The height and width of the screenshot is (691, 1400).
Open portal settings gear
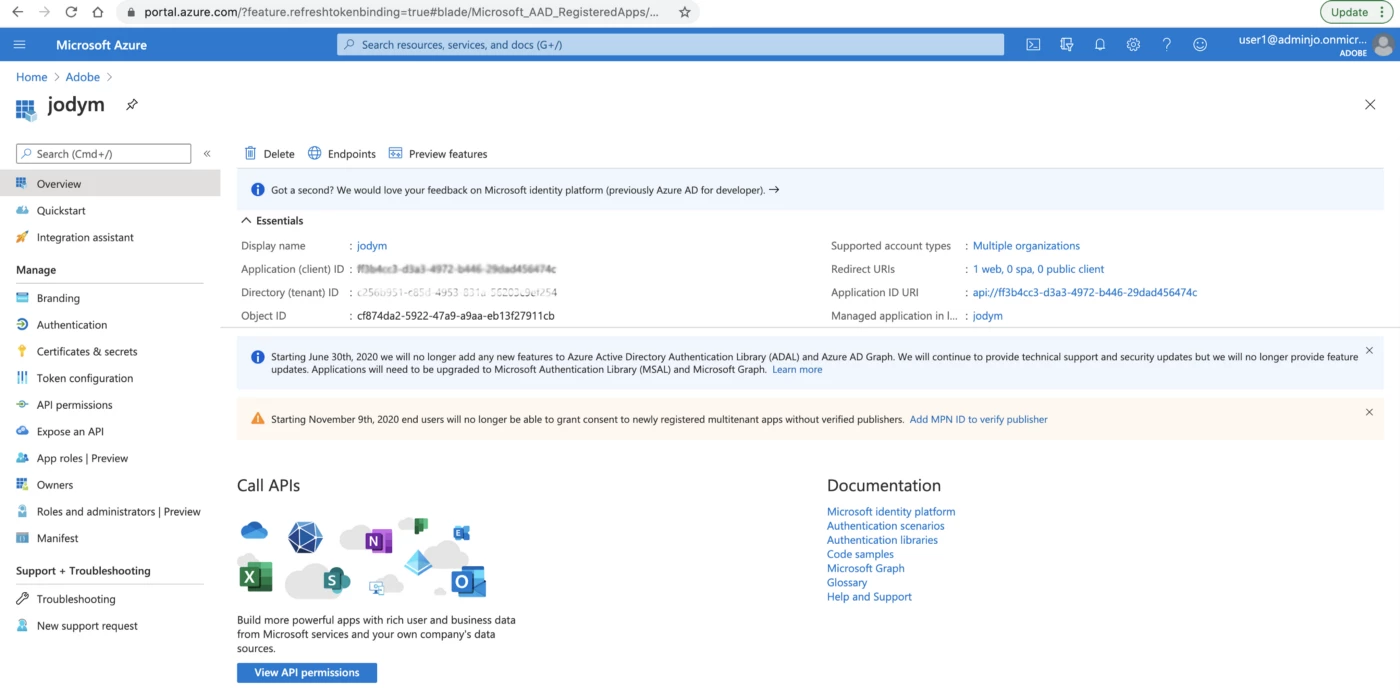[x=1133, y=45]
